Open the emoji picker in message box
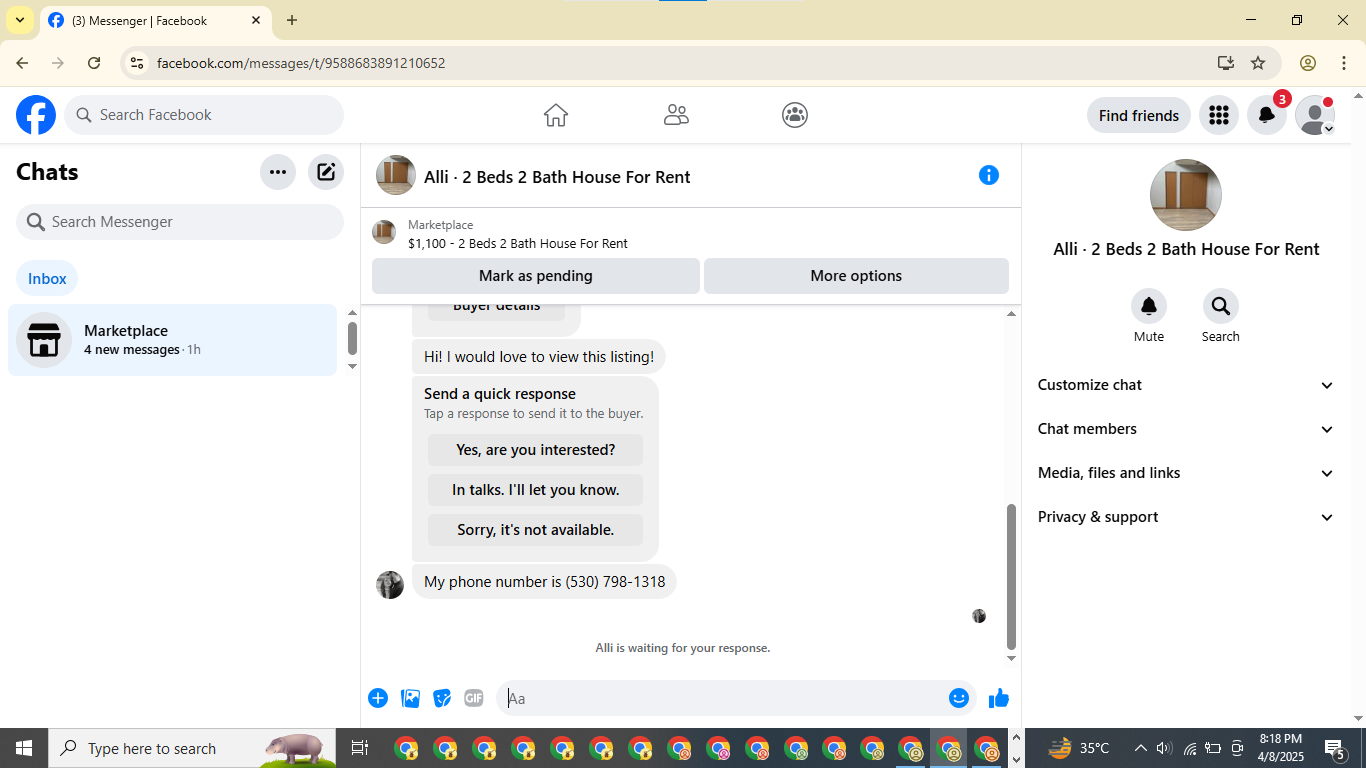Screen dimensions: 1366x768 click(959, 698)
